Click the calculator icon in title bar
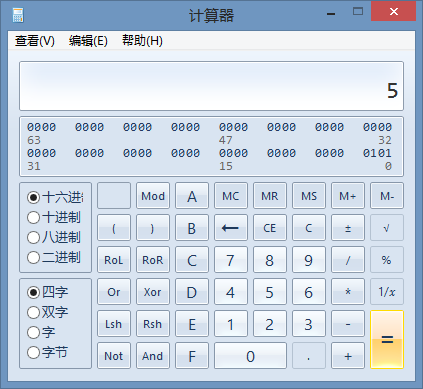Viewport: 423px width, 389px height. tap(18, 15)
